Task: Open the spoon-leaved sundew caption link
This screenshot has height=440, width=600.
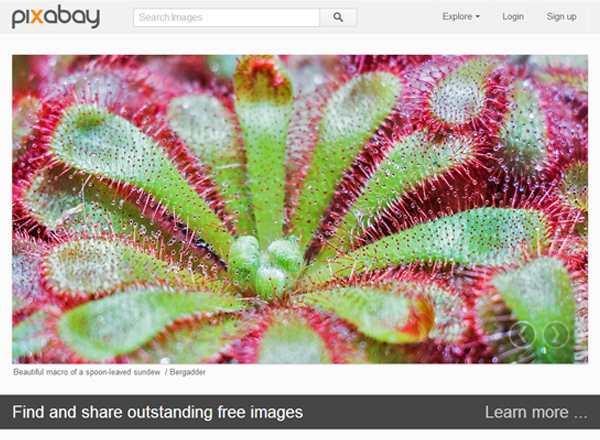Action: pos(87,372)
